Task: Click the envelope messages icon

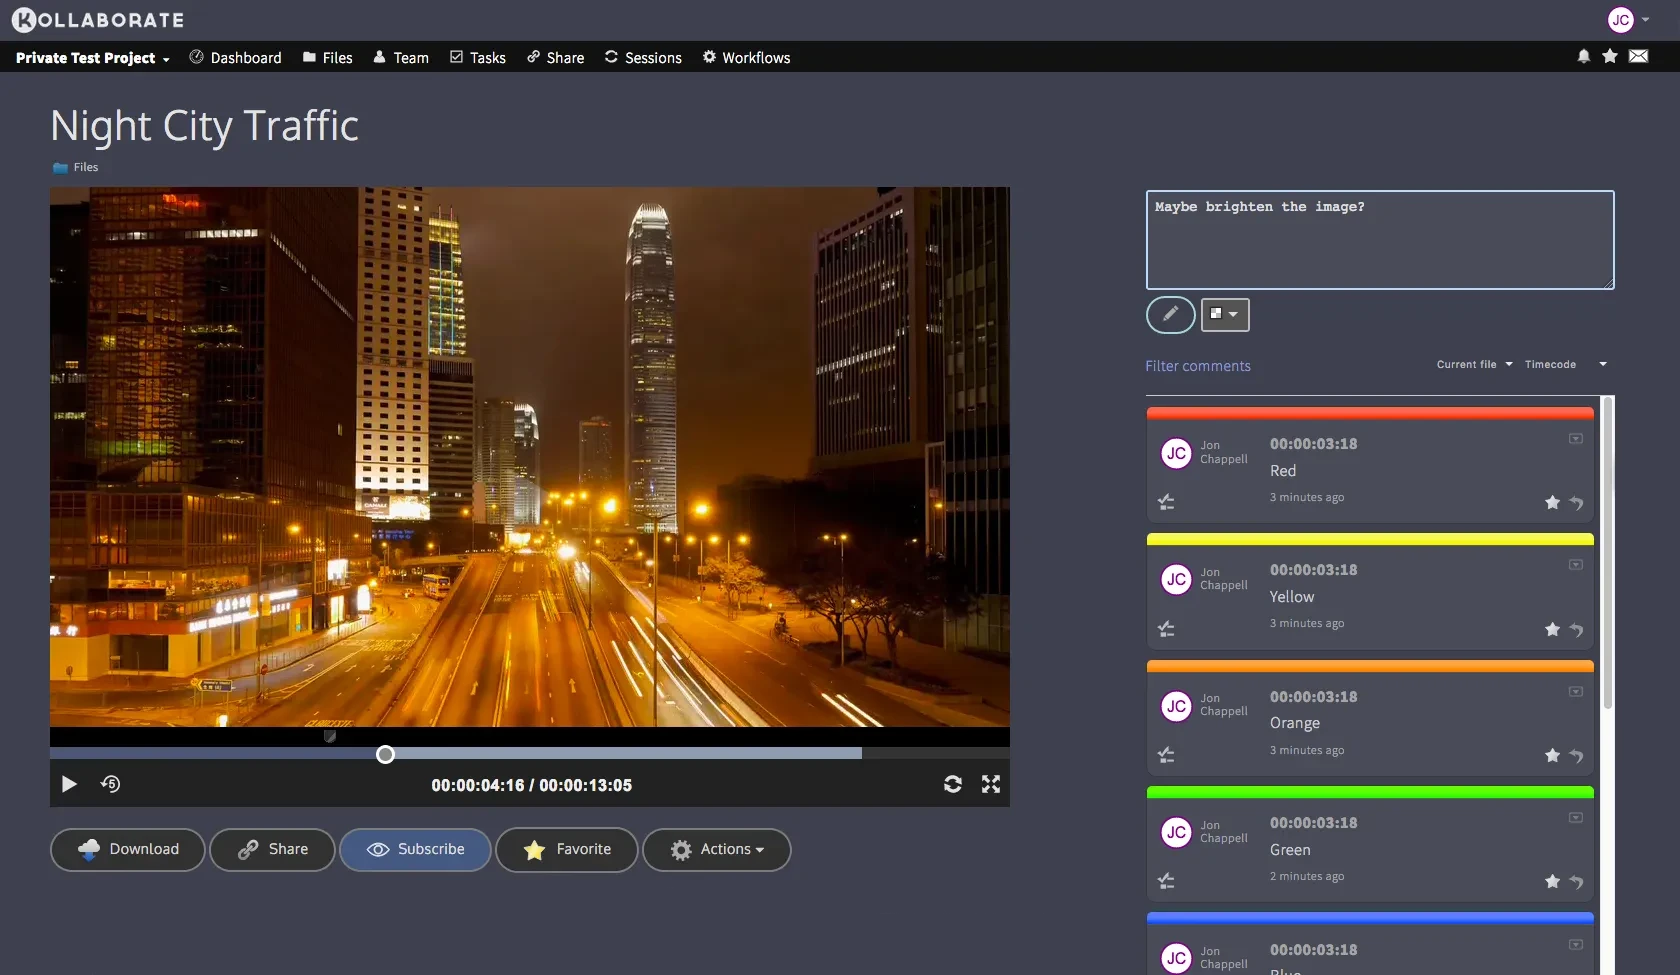Action: coord(1639,57)
